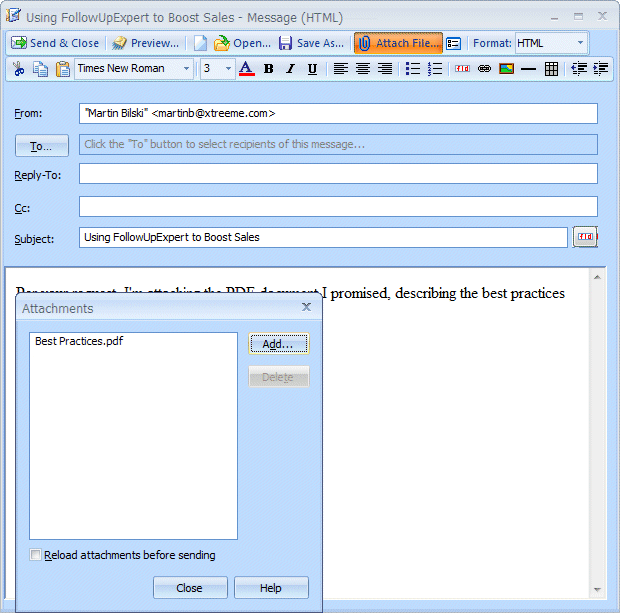Click Send & Close toolbar button
The width and height of the screenshot is (620, 613).
[55, 43]
